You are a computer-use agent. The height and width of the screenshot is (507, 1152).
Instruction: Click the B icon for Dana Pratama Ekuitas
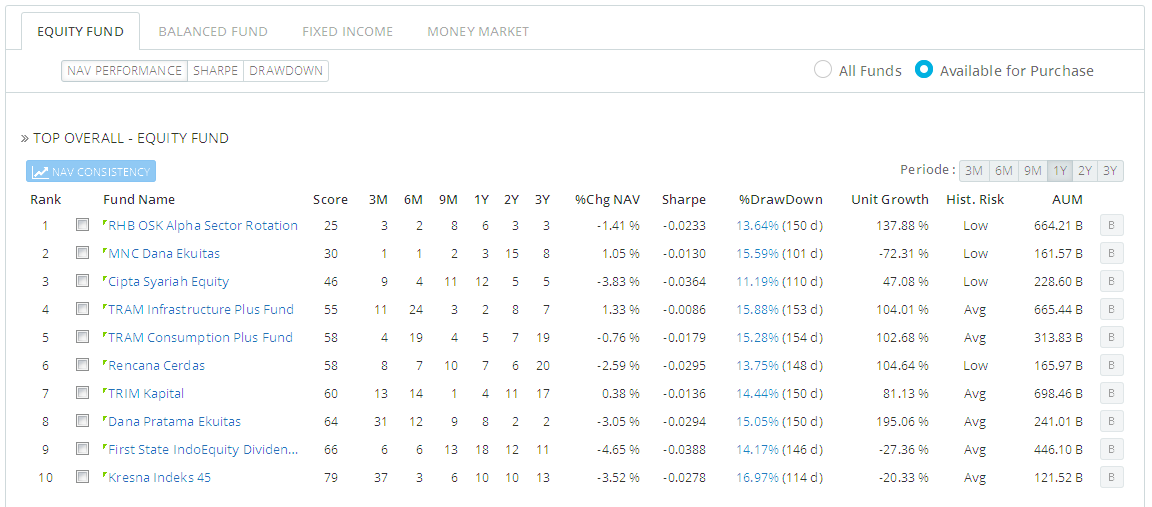[x=1111, y=422]
